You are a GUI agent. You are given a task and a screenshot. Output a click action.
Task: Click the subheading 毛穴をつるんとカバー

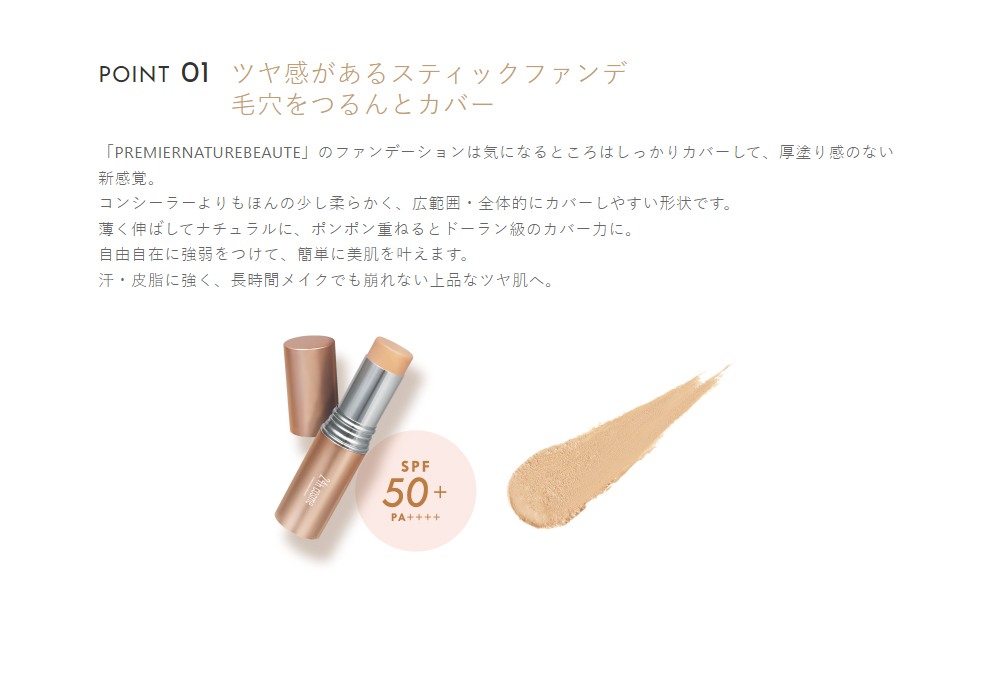click(x=362, y=105)
